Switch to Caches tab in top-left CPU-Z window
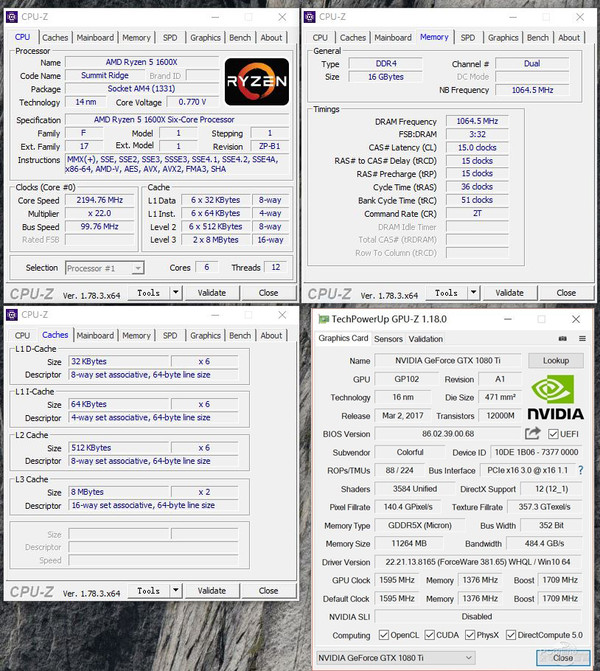The height and width of the screenshot is (671, 600). tap(55, 38)
